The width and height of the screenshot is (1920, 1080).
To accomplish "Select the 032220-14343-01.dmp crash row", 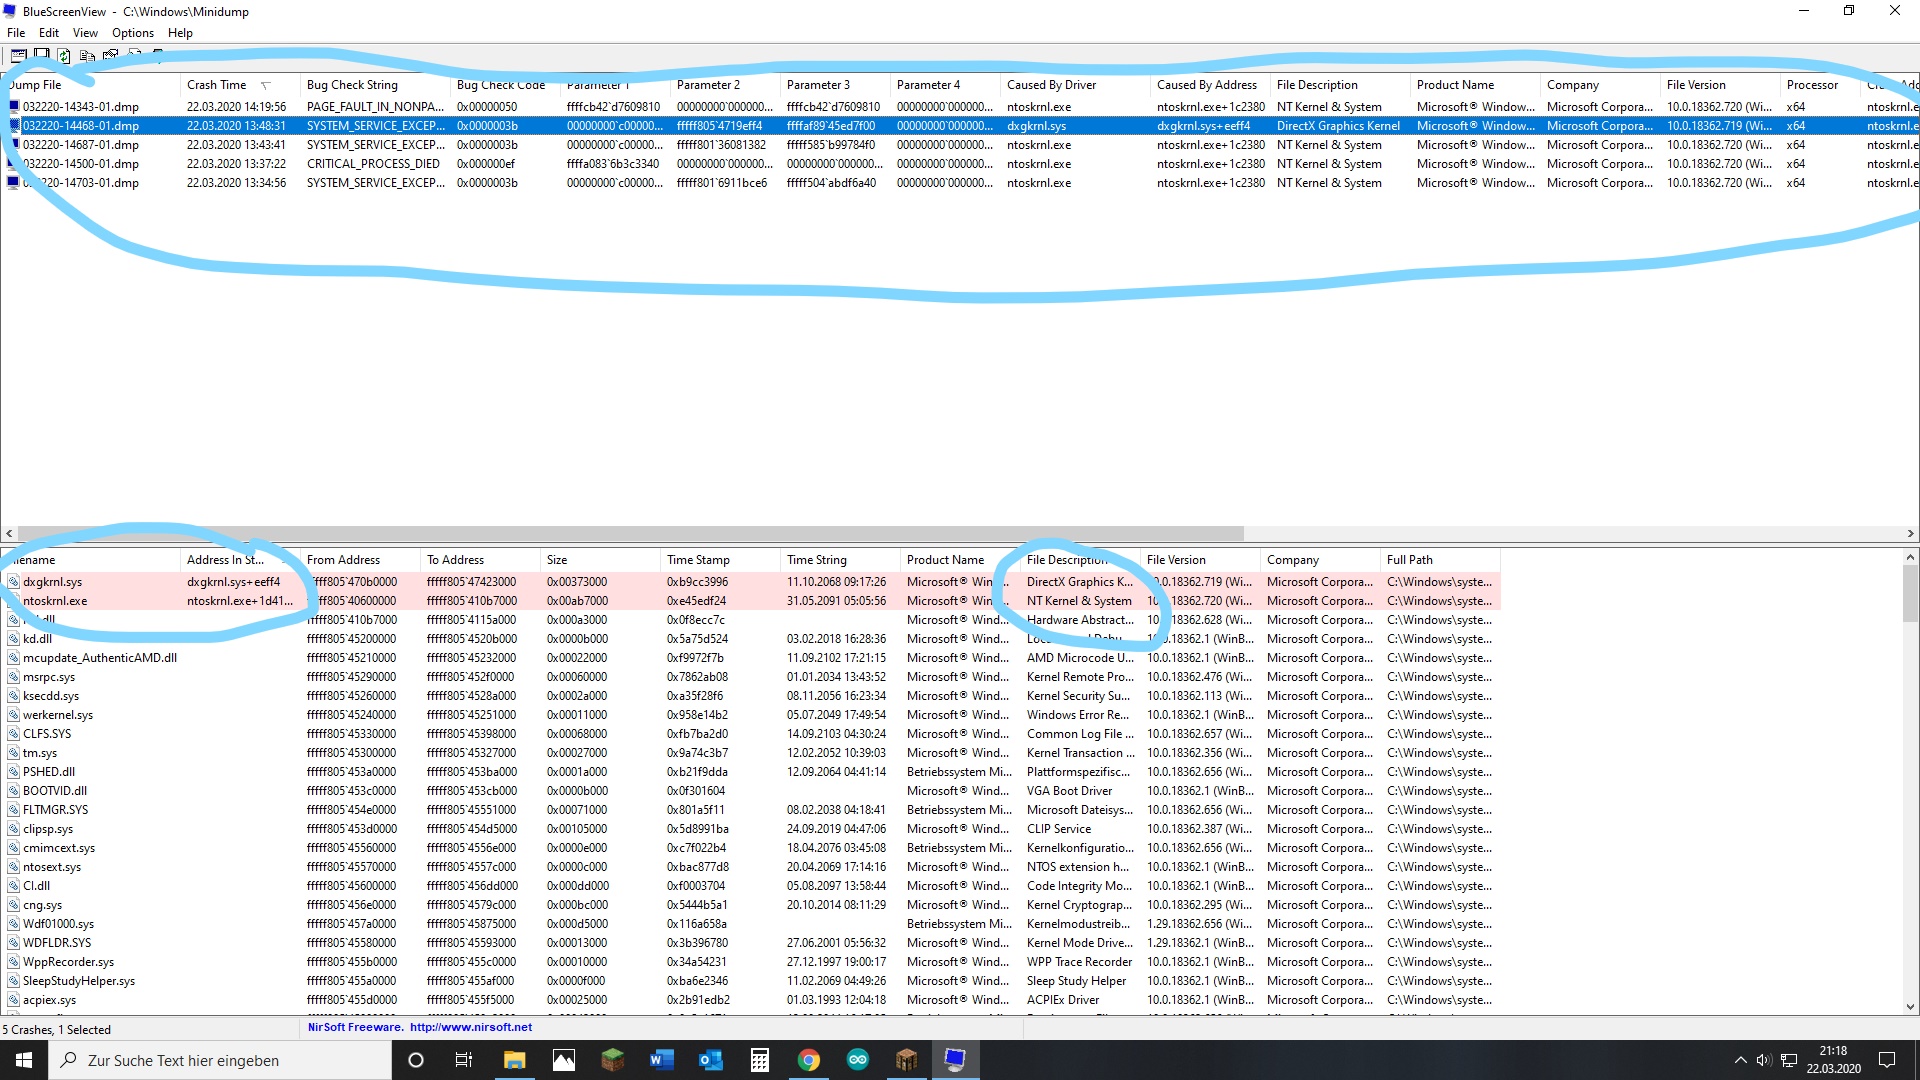I will coord(80,107).
